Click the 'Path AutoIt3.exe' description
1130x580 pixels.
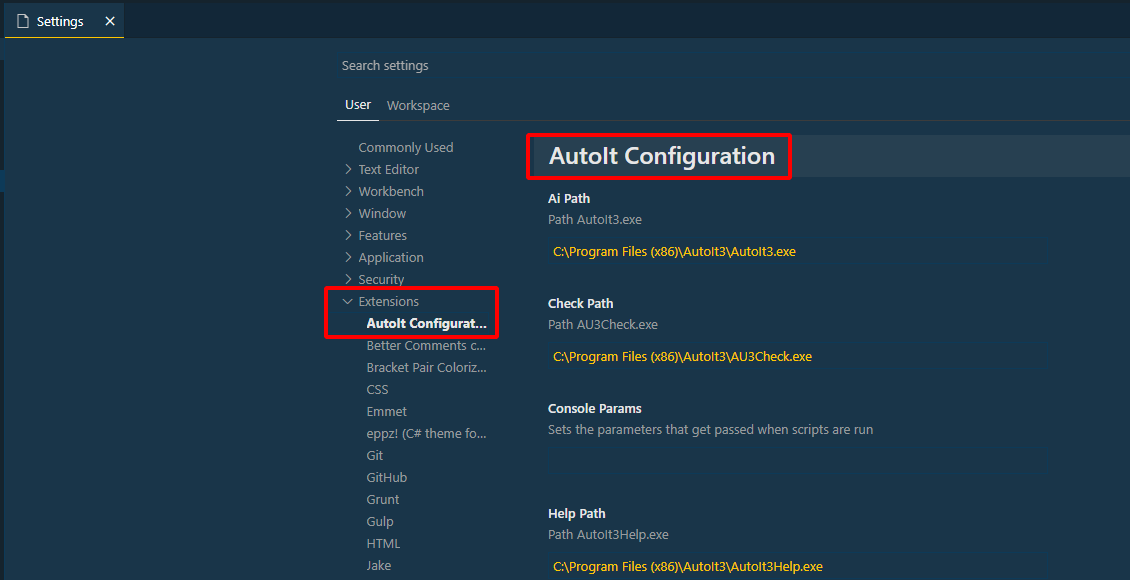point(595,219)
